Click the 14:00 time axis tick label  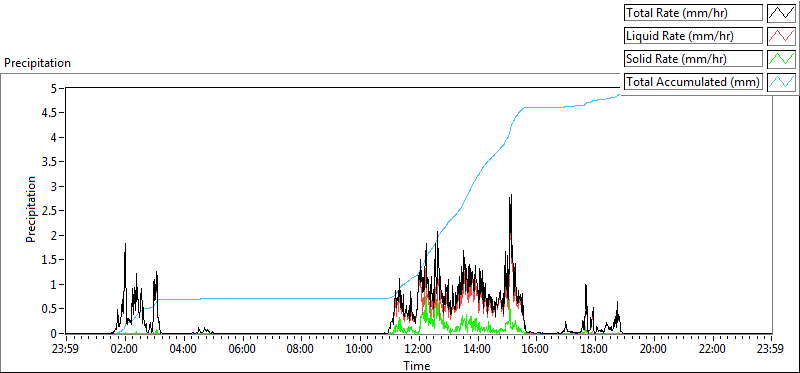[x=478, y=350]
